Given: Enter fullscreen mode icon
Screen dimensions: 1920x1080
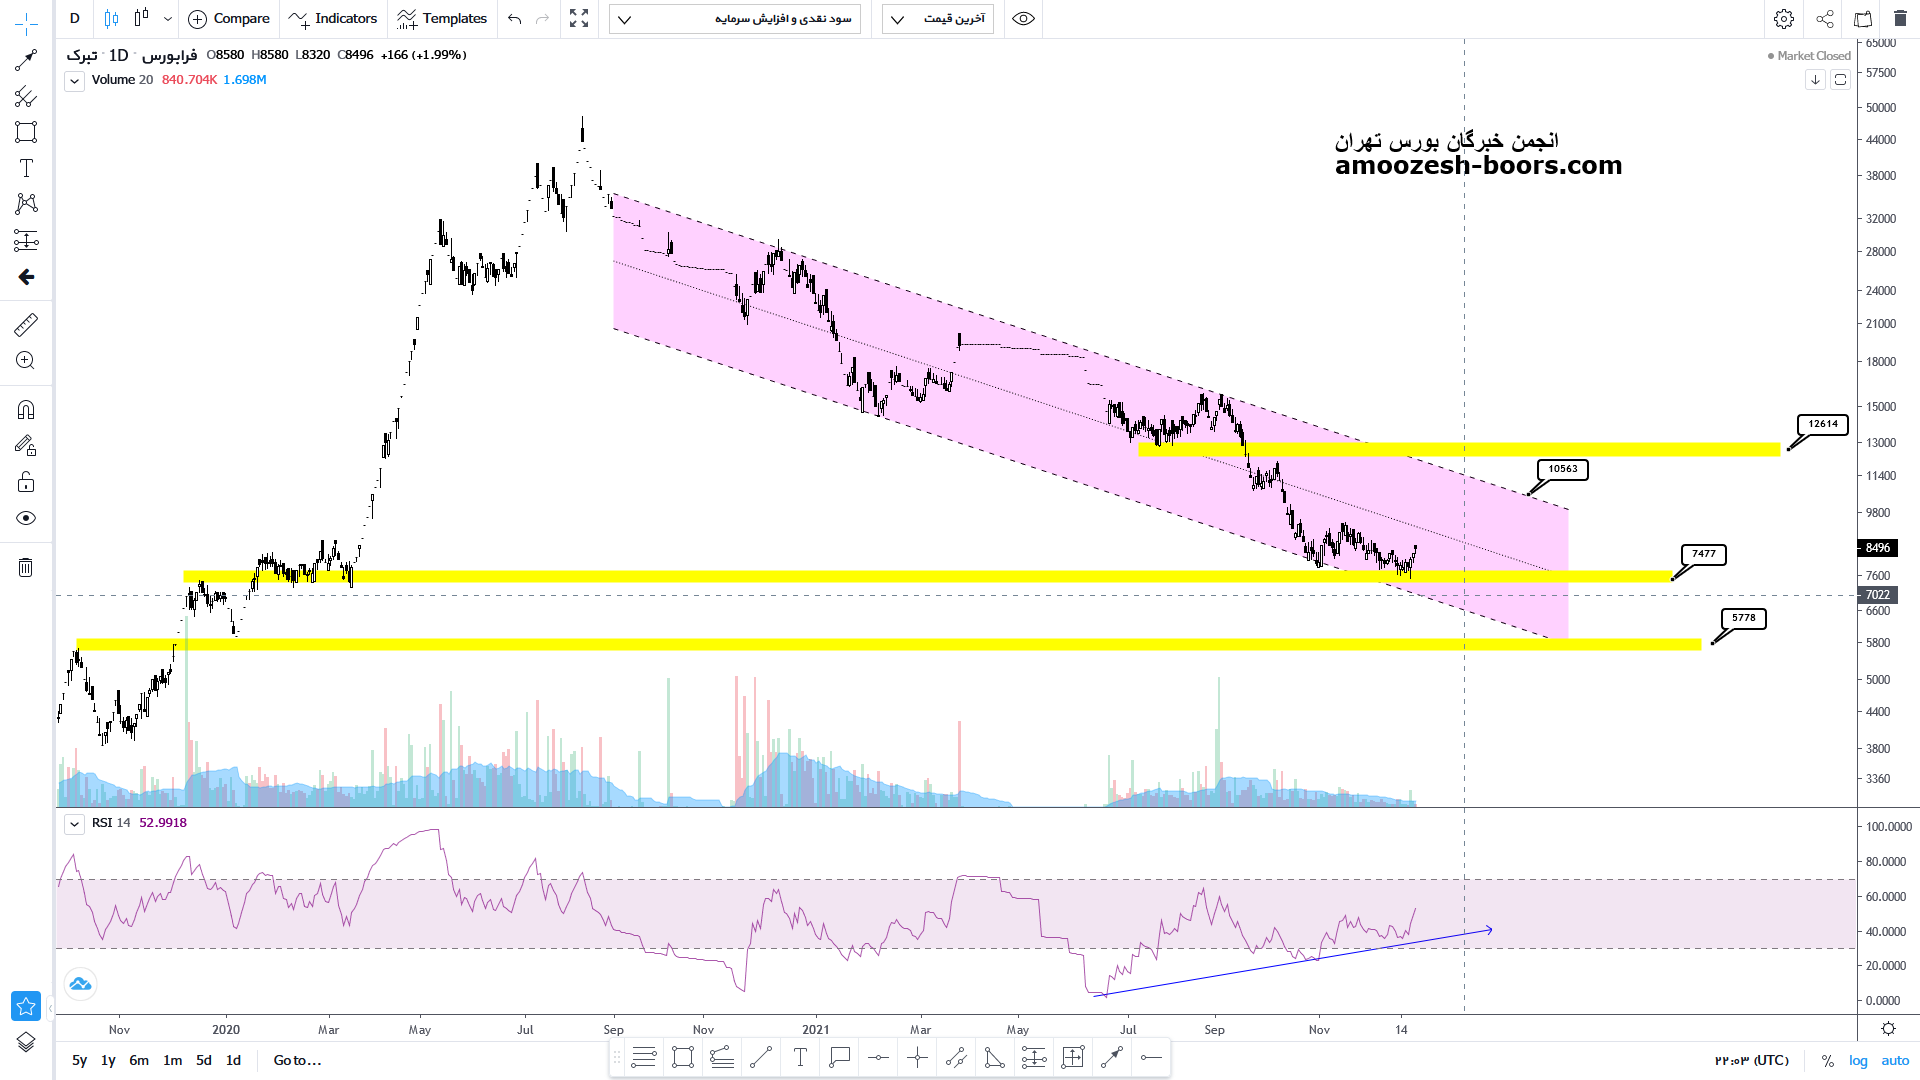Looking at the screenshot, I should [579, 19].
